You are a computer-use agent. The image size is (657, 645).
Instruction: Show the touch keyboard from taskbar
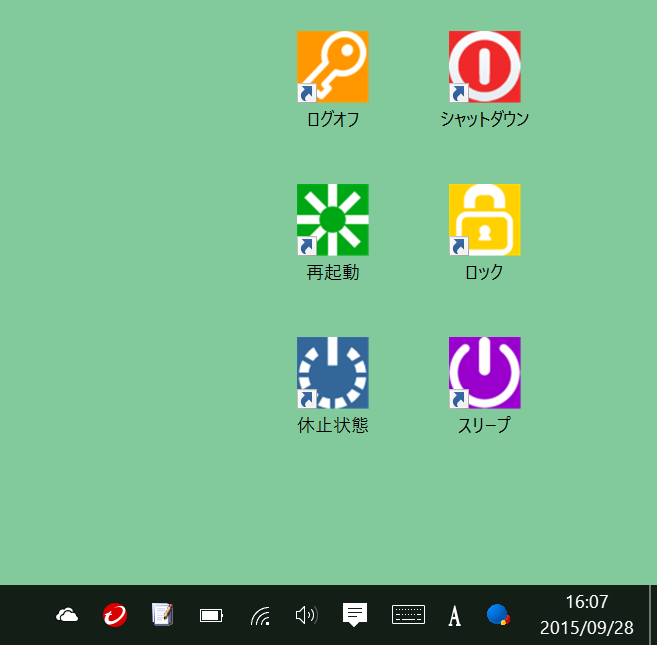pos(409,615)
